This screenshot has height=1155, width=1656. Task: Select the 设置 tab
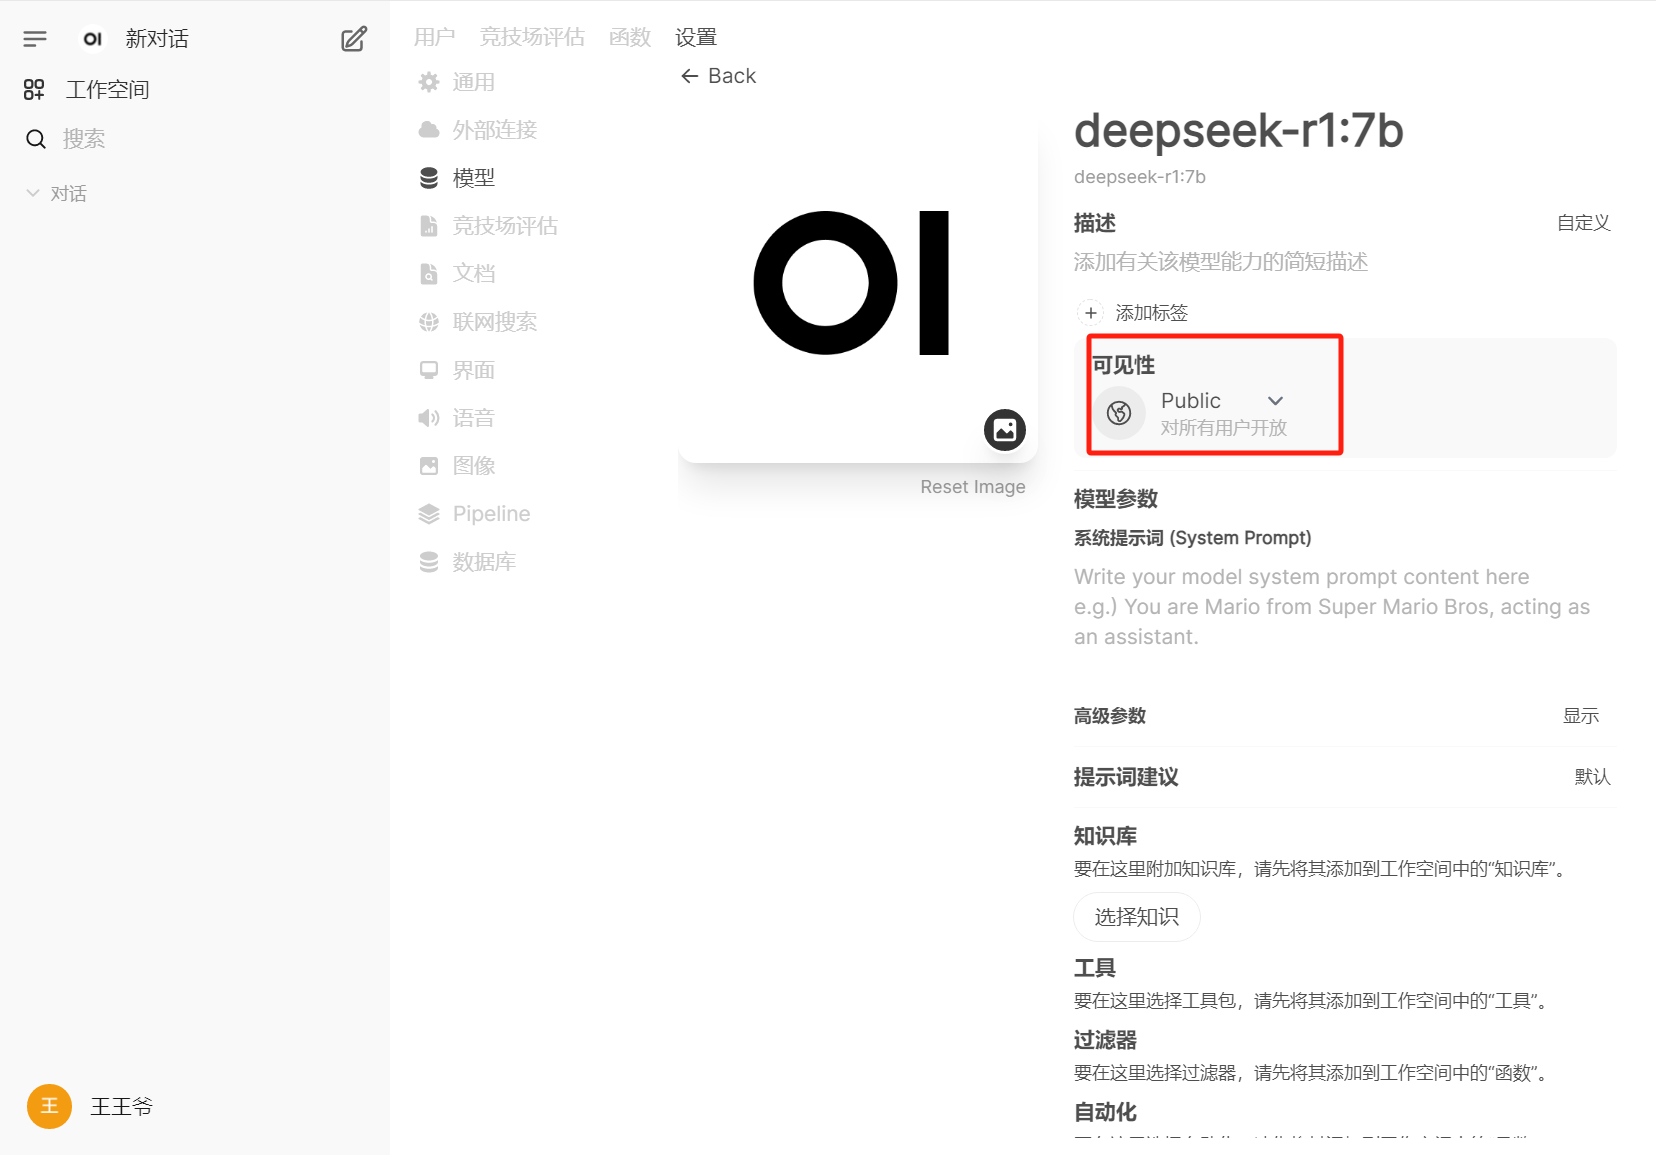696,38
